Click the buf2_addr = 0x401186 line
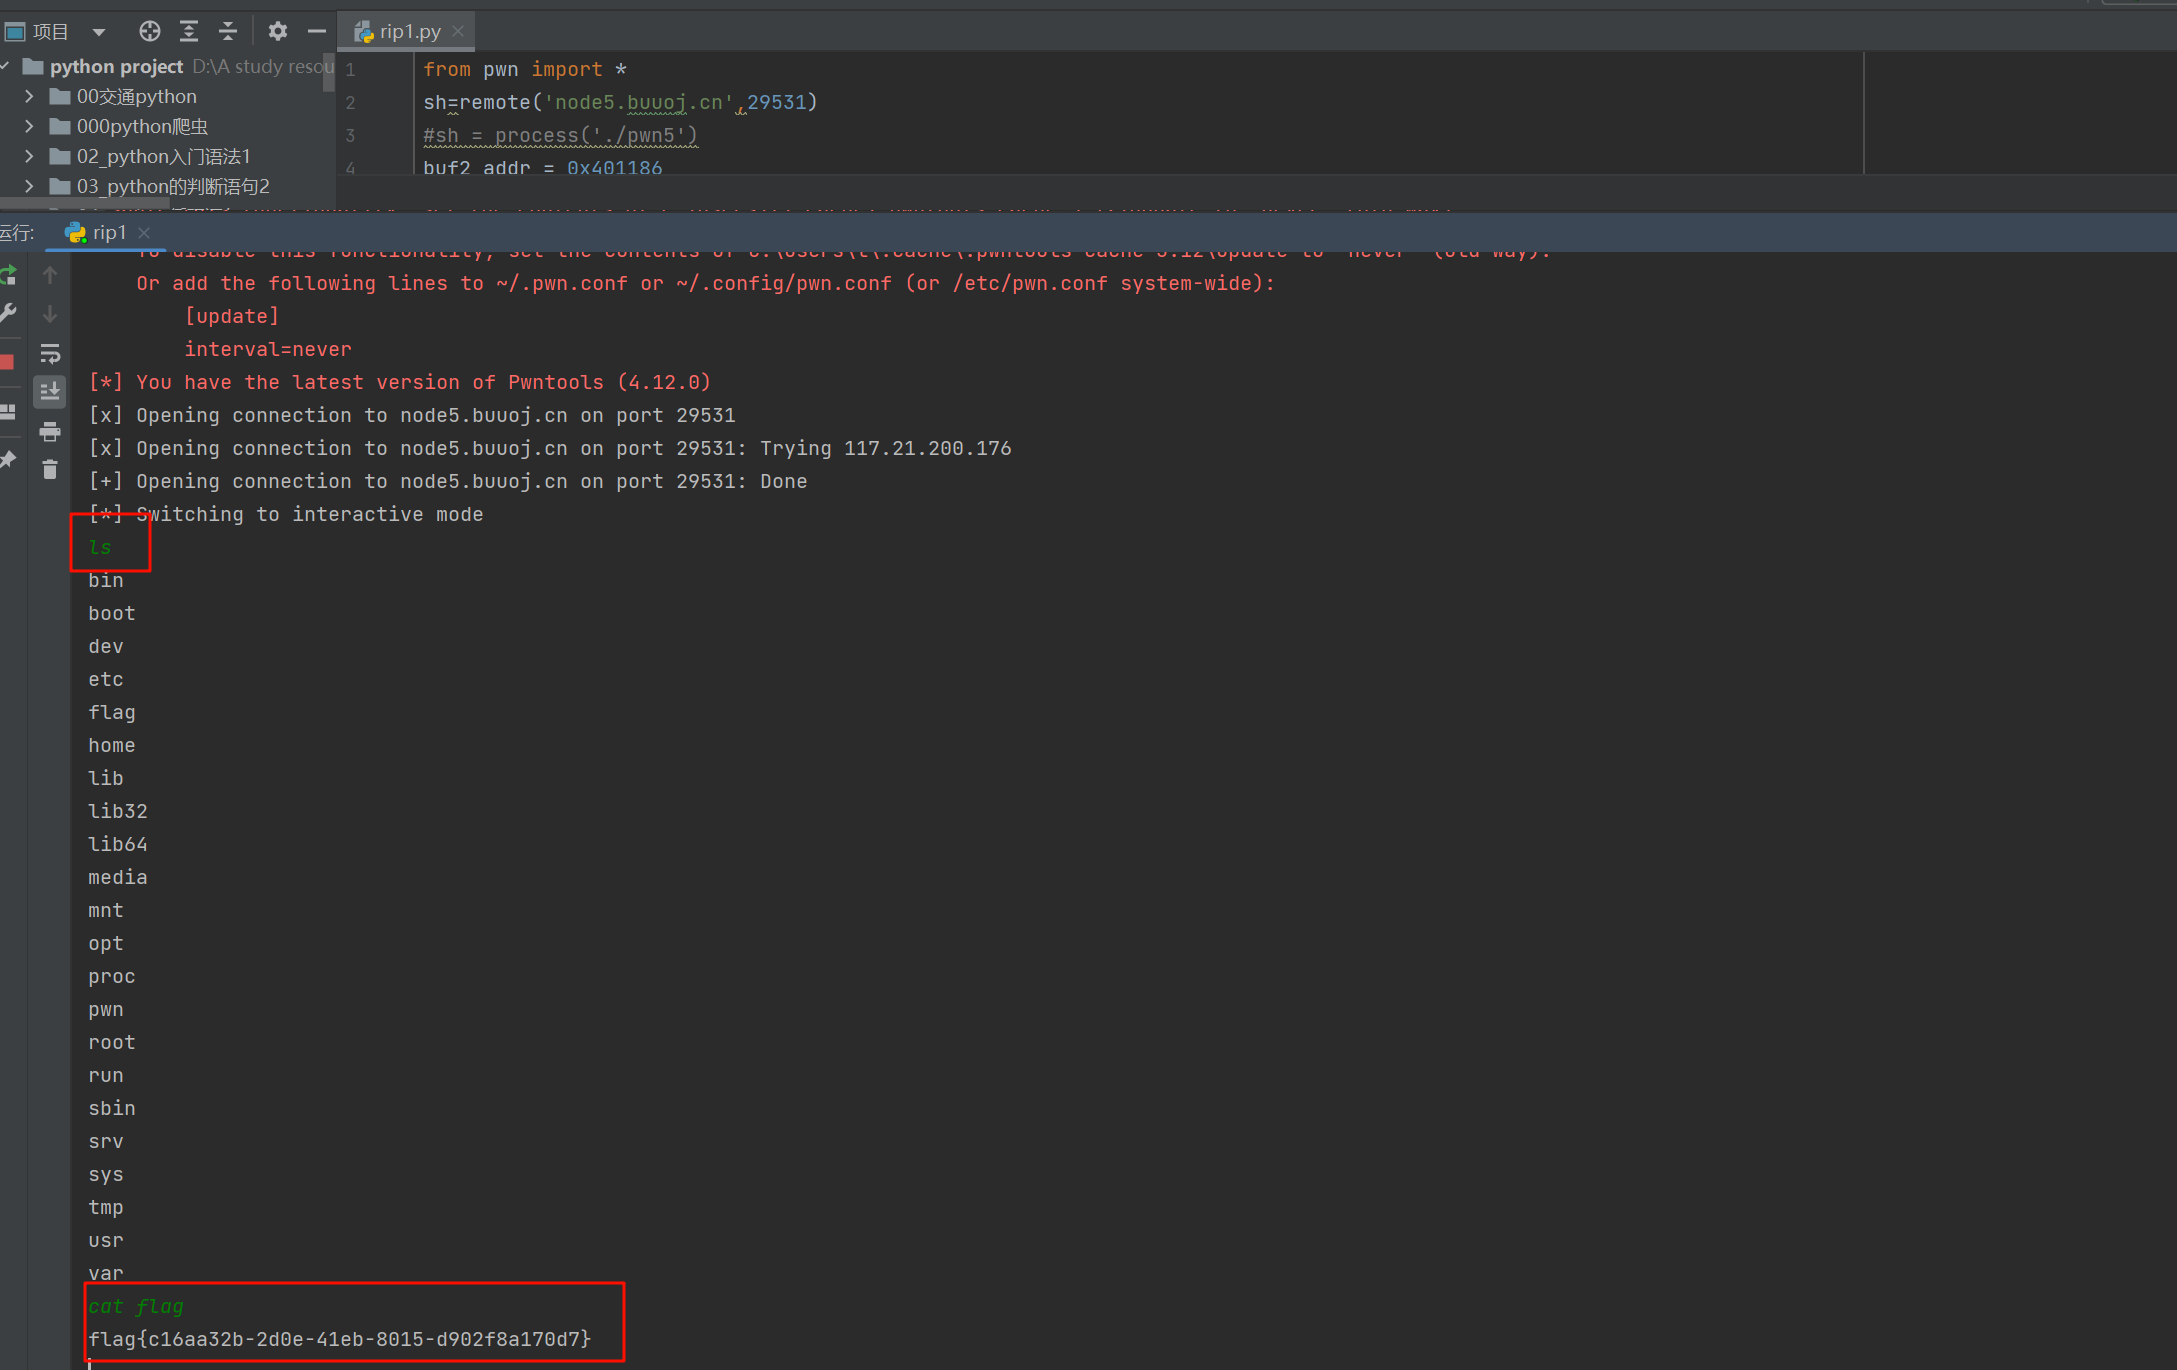 tap(542, 167)
